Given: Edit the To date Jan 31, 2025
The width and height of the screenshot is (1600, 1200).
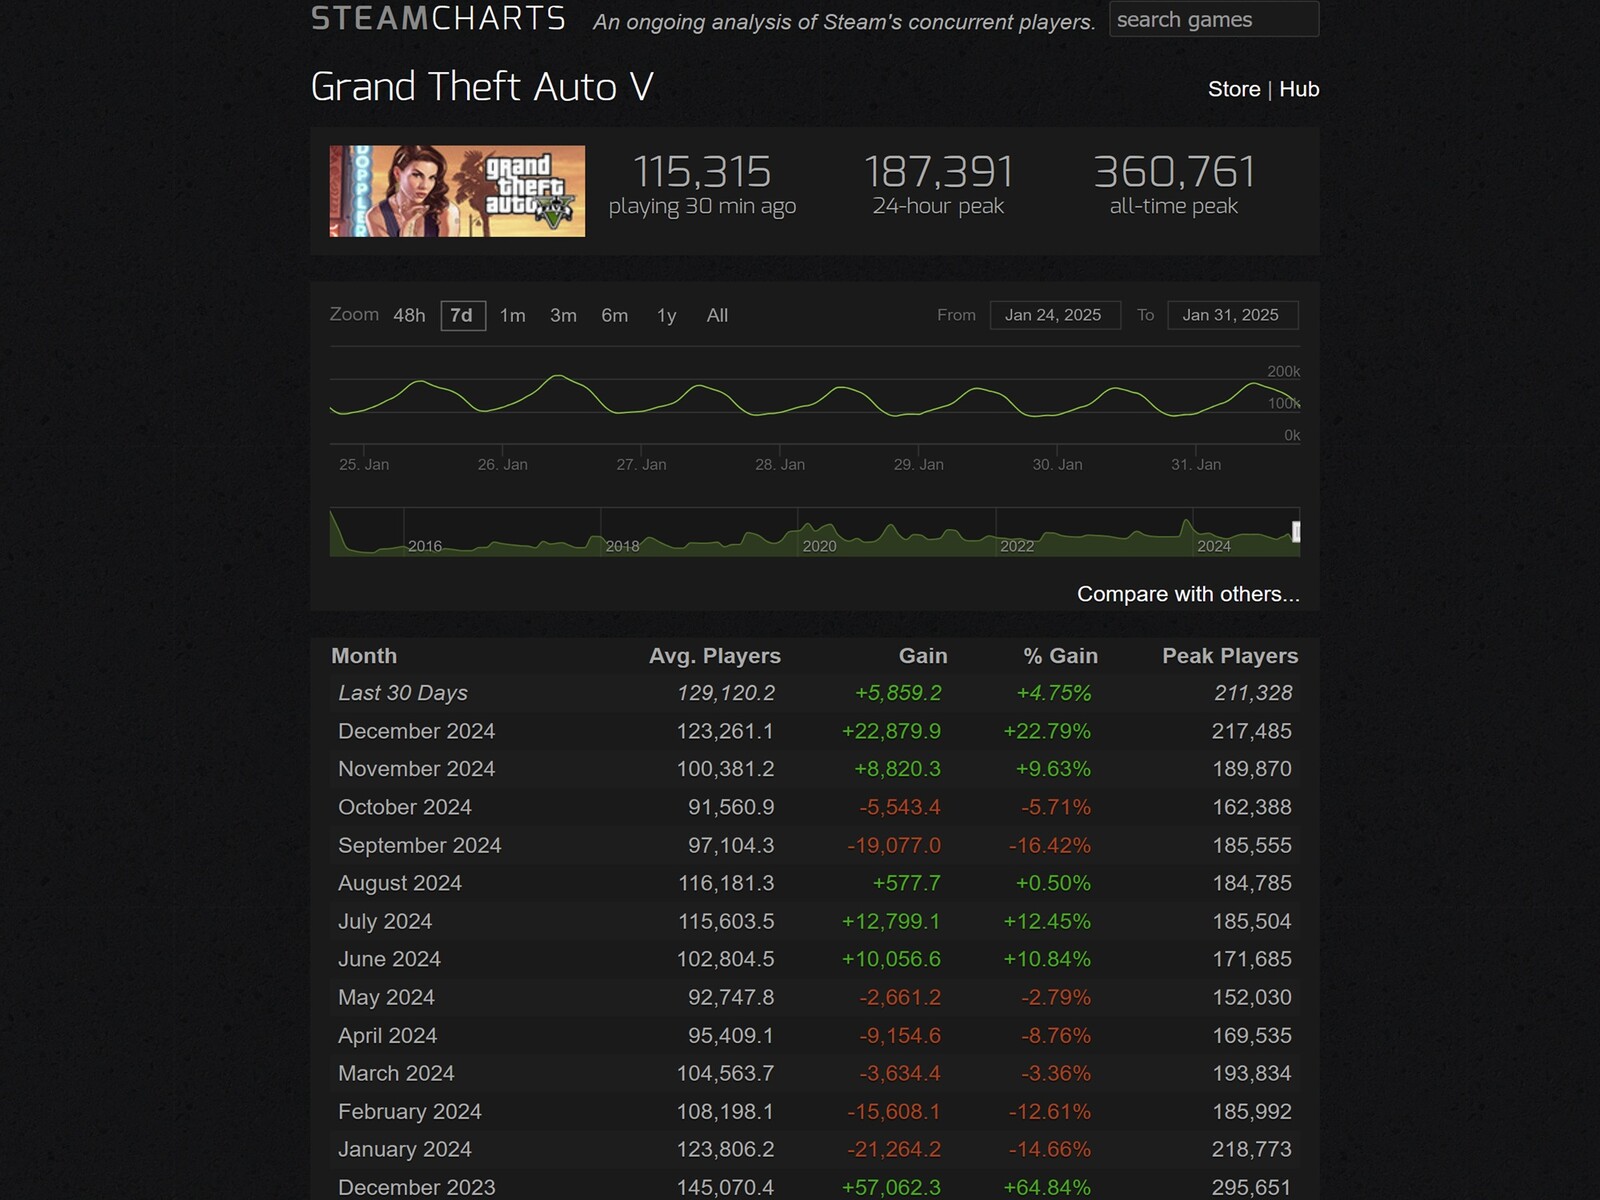Looking at the screenshot, I should [1232, 315].
